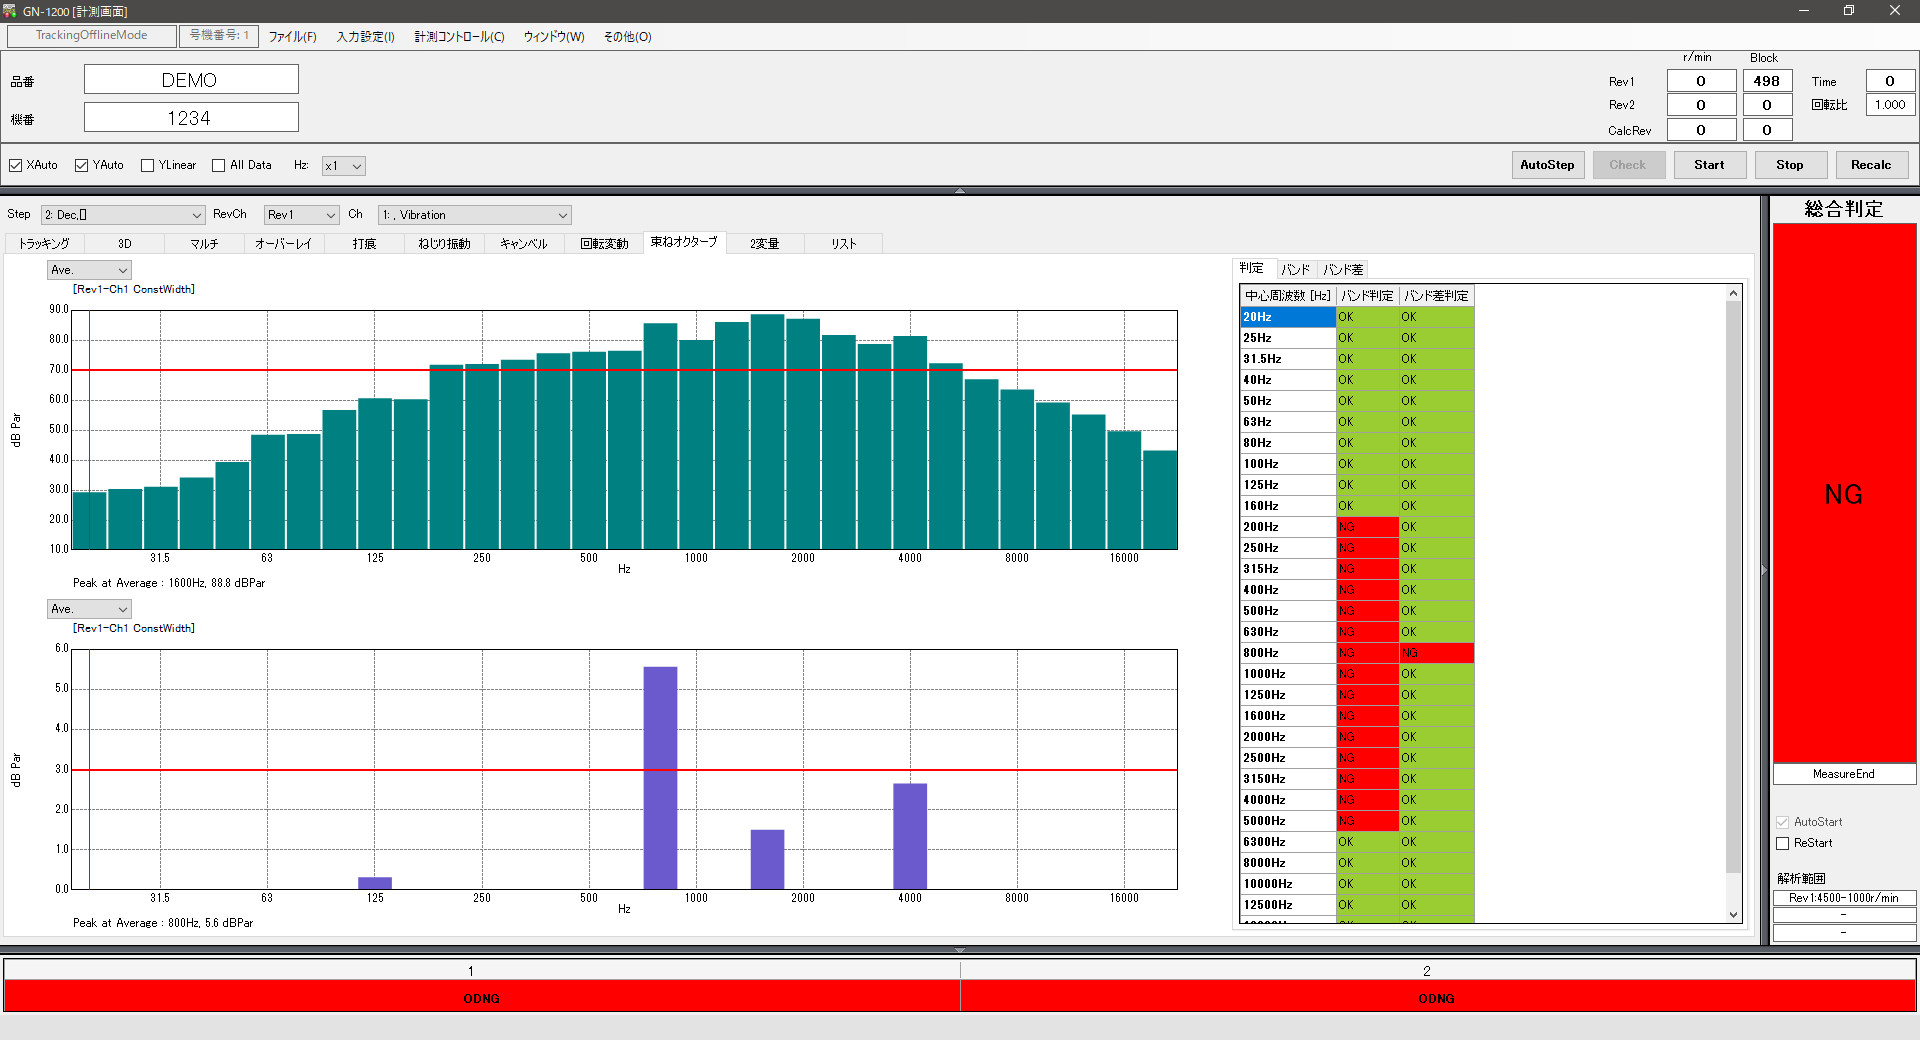Open the upper graph Ave. dropdown

coord(89,270)
